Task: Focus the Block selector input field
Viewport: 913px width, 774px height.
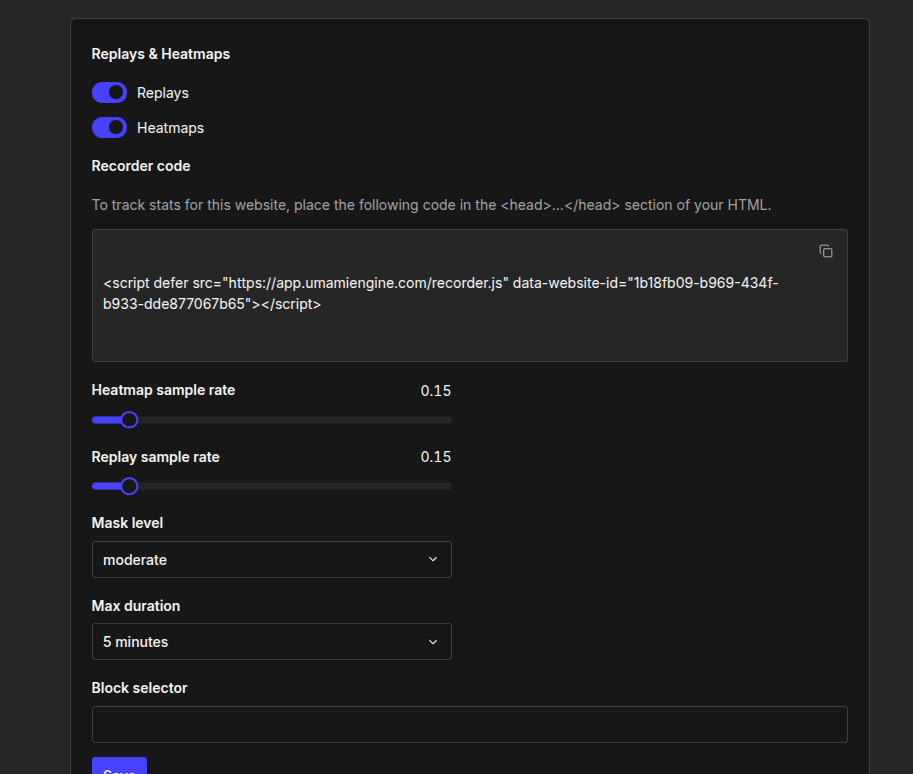Action: 469,724
